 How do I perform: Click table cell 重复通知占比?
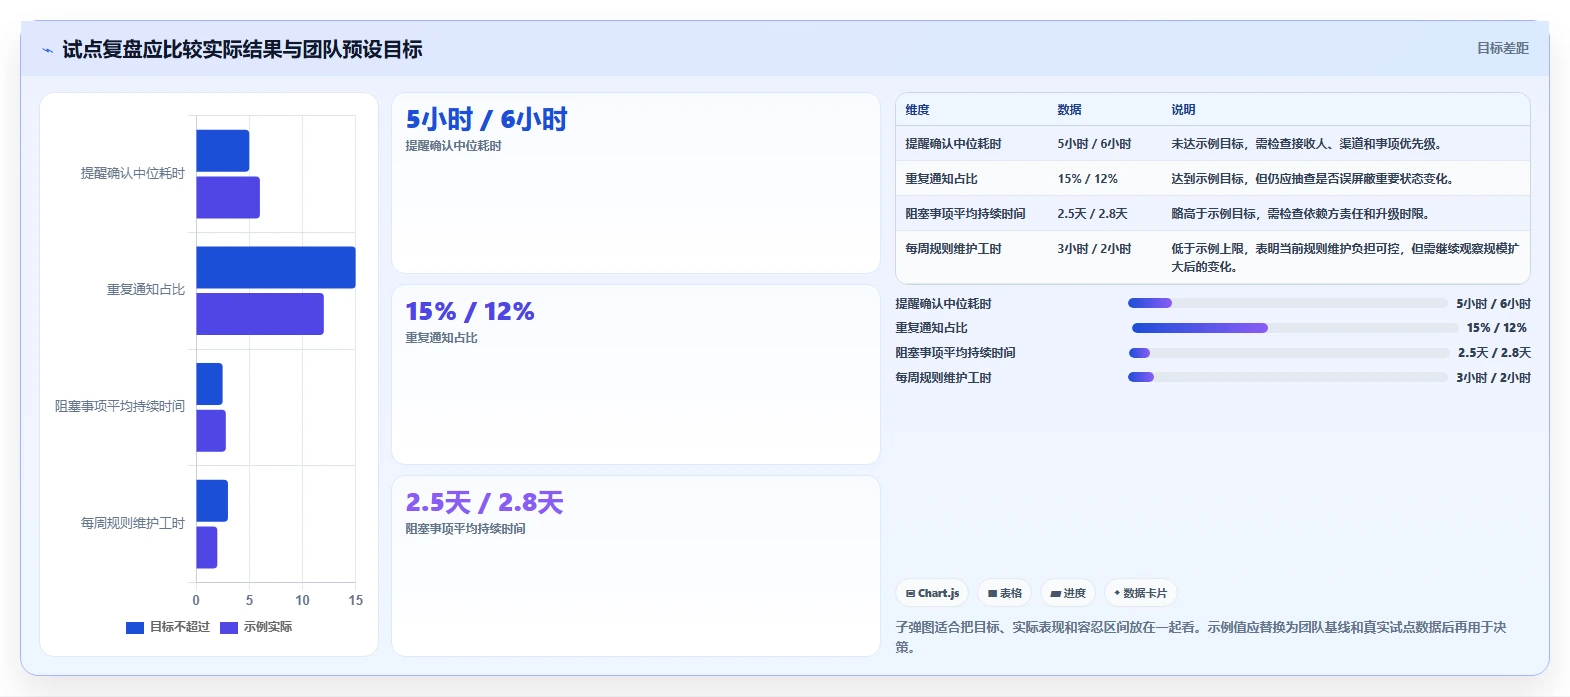click(941, 179)
